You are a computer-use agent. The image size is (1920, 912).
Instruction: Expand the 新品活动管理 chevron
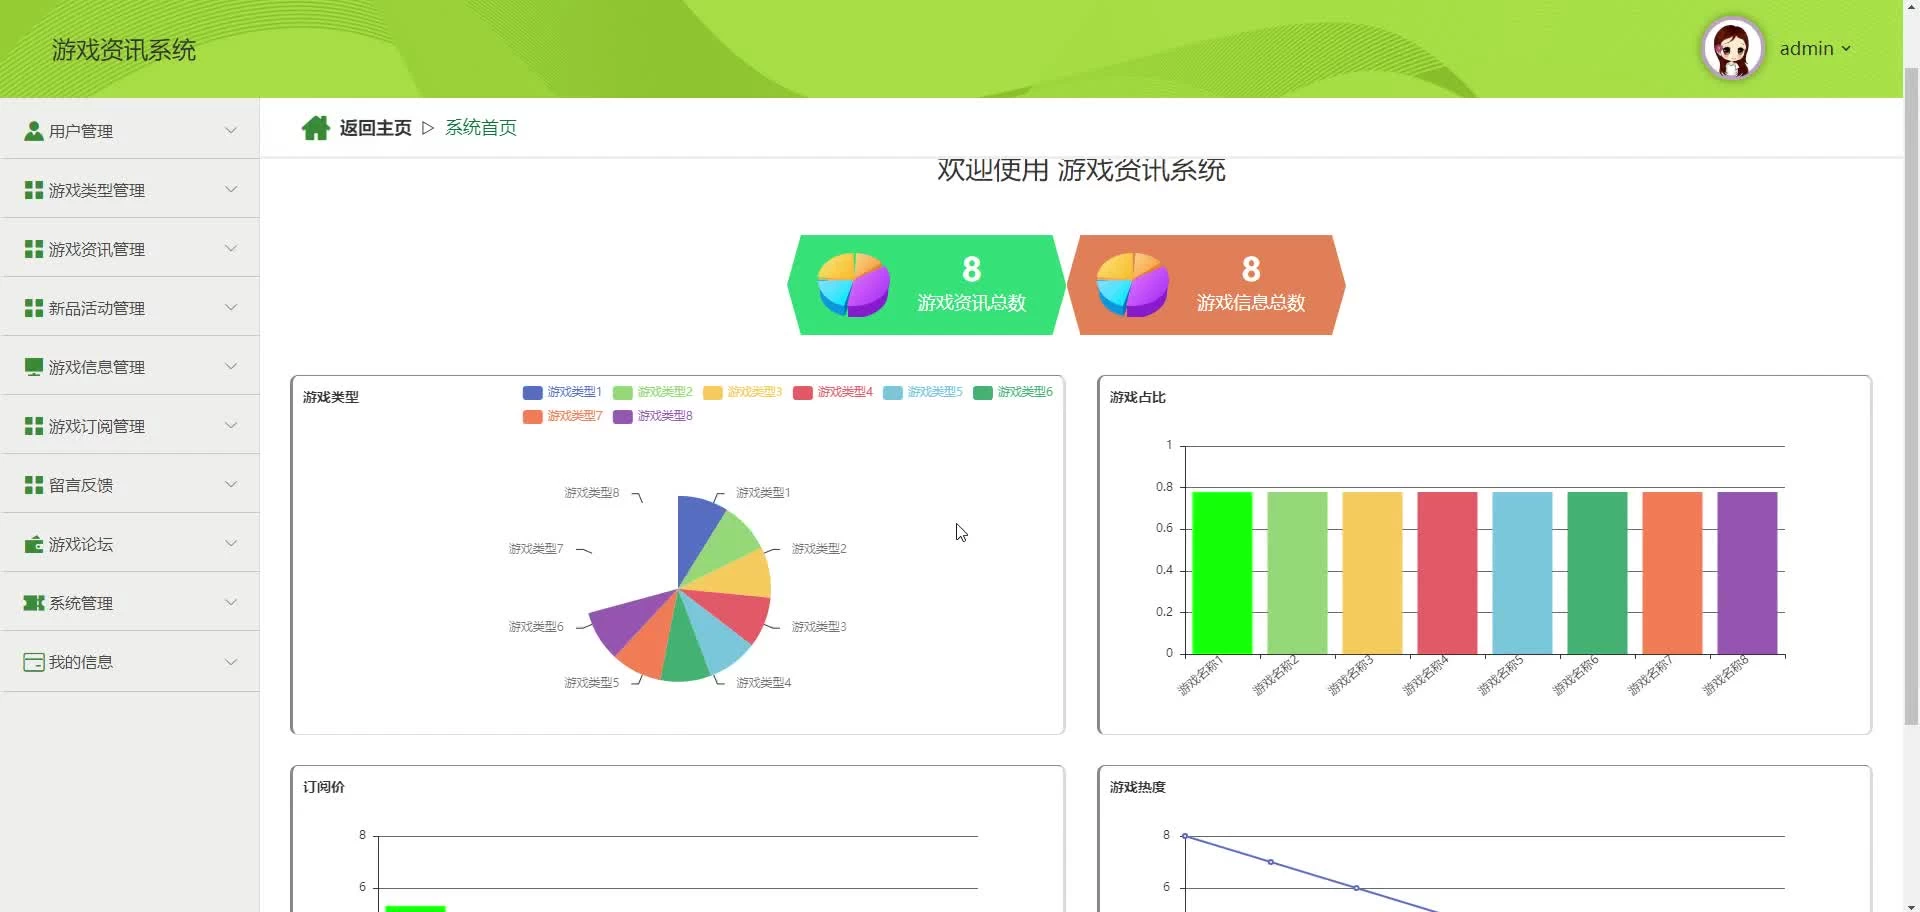[231, 307]
